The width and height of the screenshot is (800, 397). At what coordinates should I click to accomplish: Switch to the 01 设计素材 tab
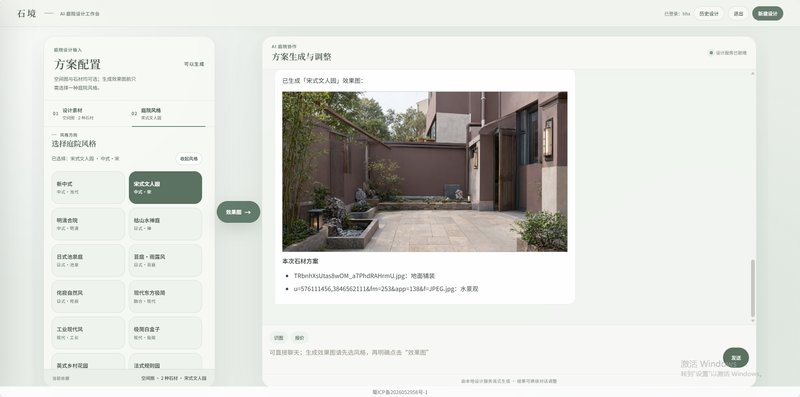tap(88, 113)
